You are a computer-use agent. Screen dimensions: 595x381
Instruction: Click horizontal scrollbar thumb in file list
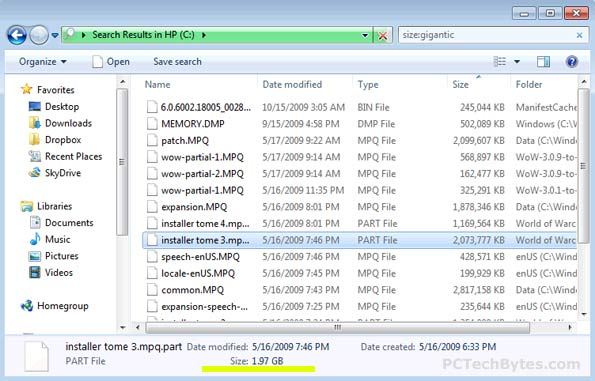coord(337,327)
